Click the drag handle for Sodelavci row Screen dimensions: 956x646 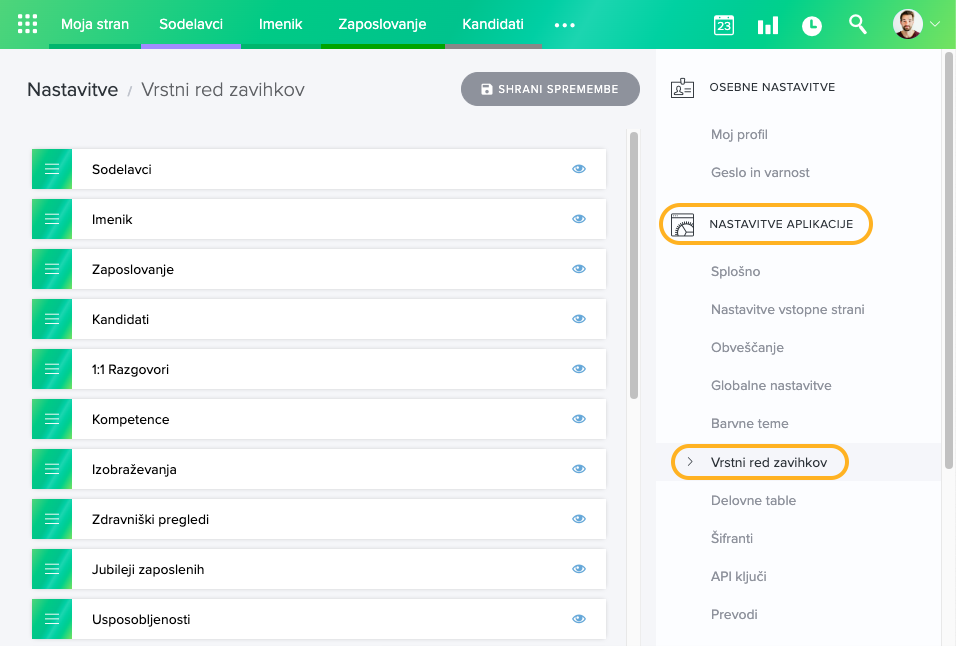52,169
